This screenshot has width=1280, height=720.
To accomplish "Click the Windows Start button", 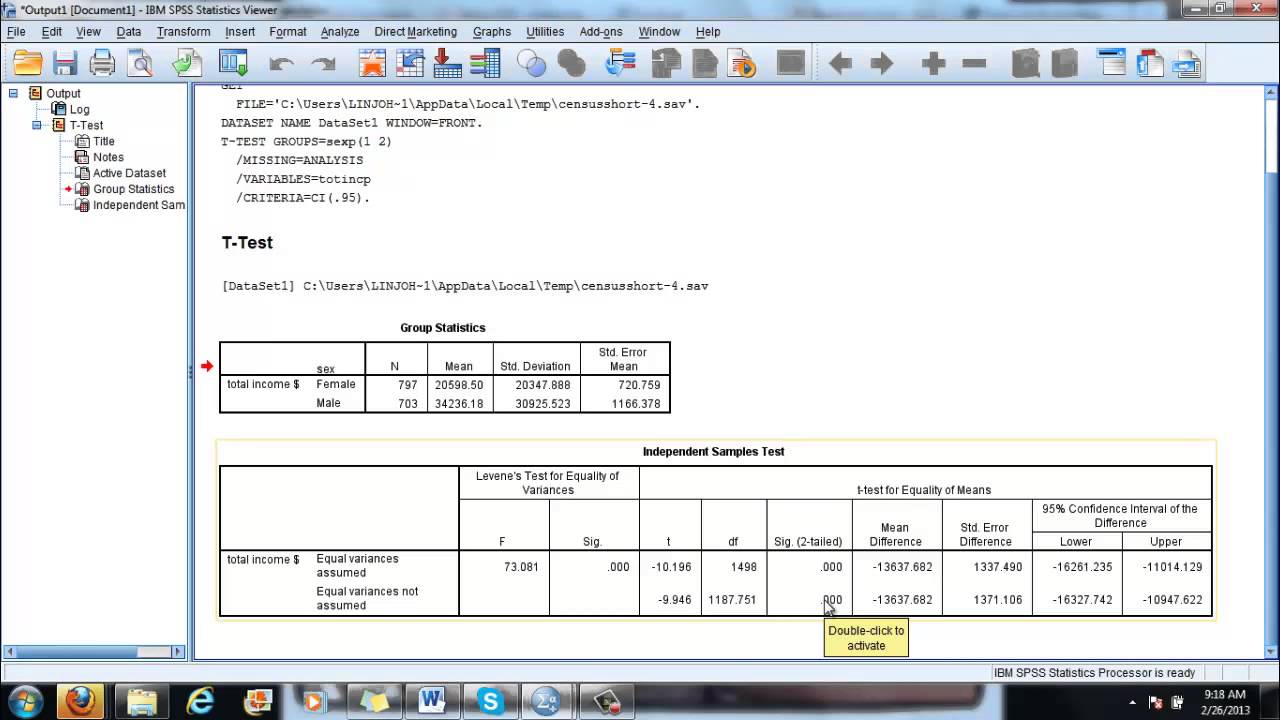I will [x=24, y=701].
